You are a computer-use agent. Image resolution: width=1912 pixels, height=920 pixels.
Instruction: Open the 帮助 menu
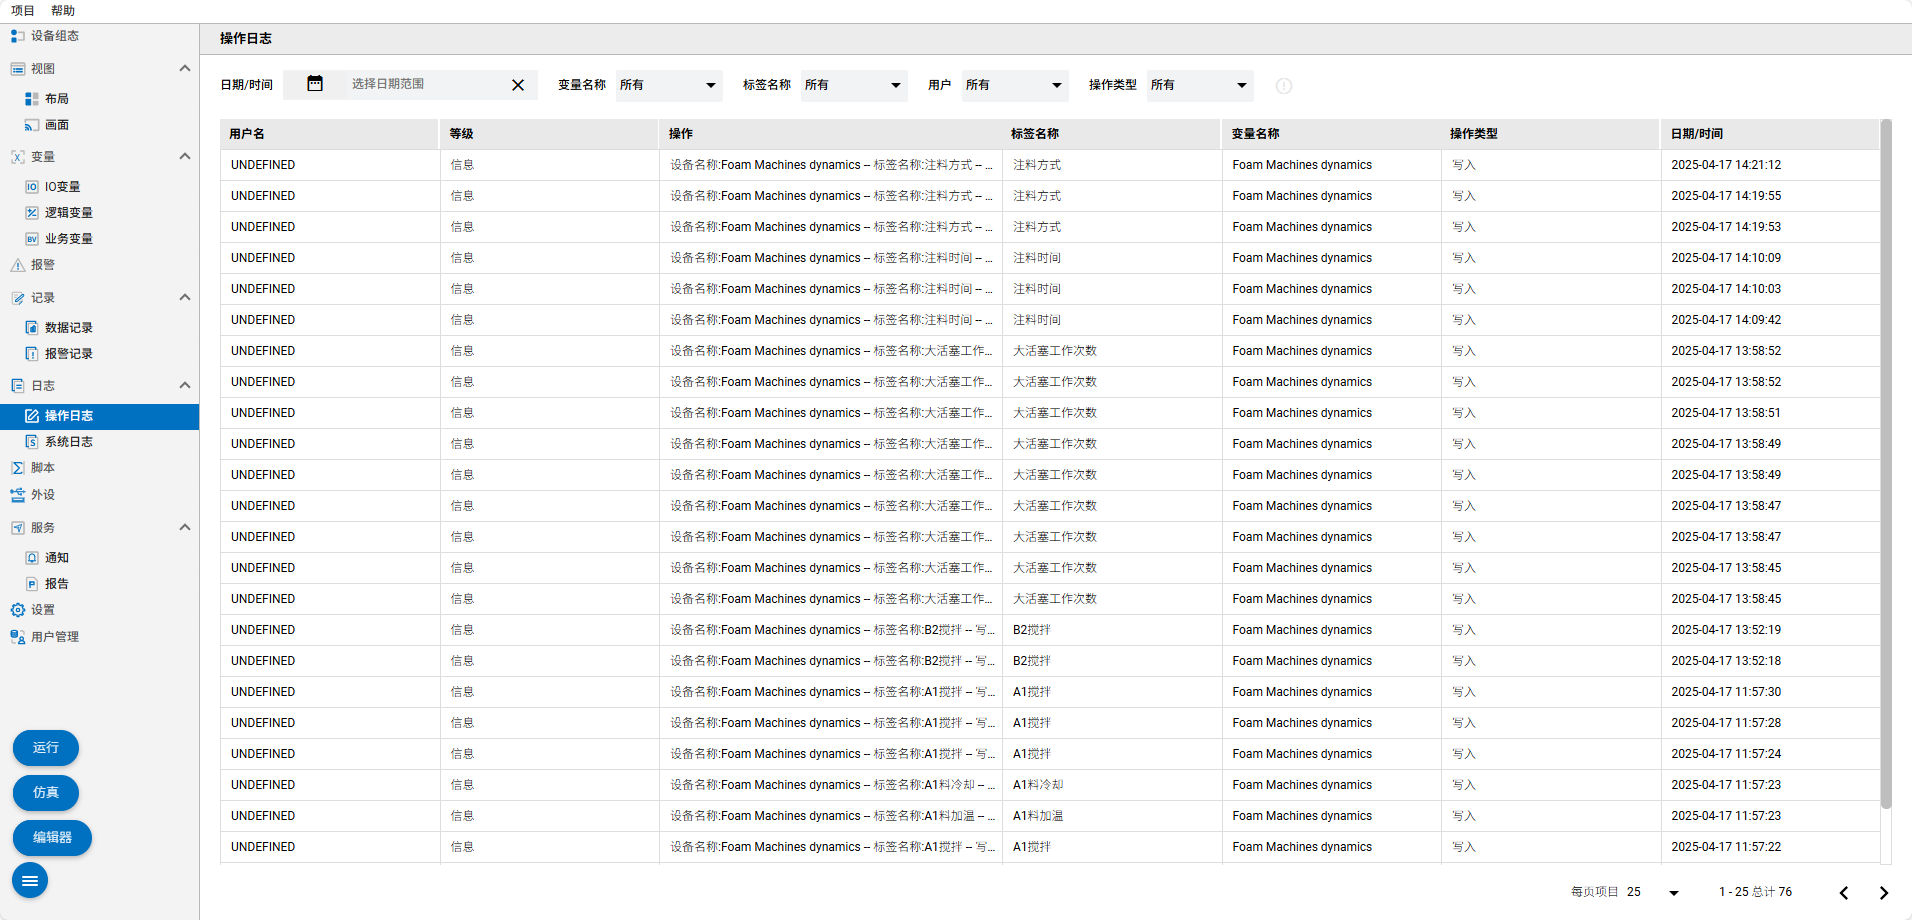coord(63,11)
